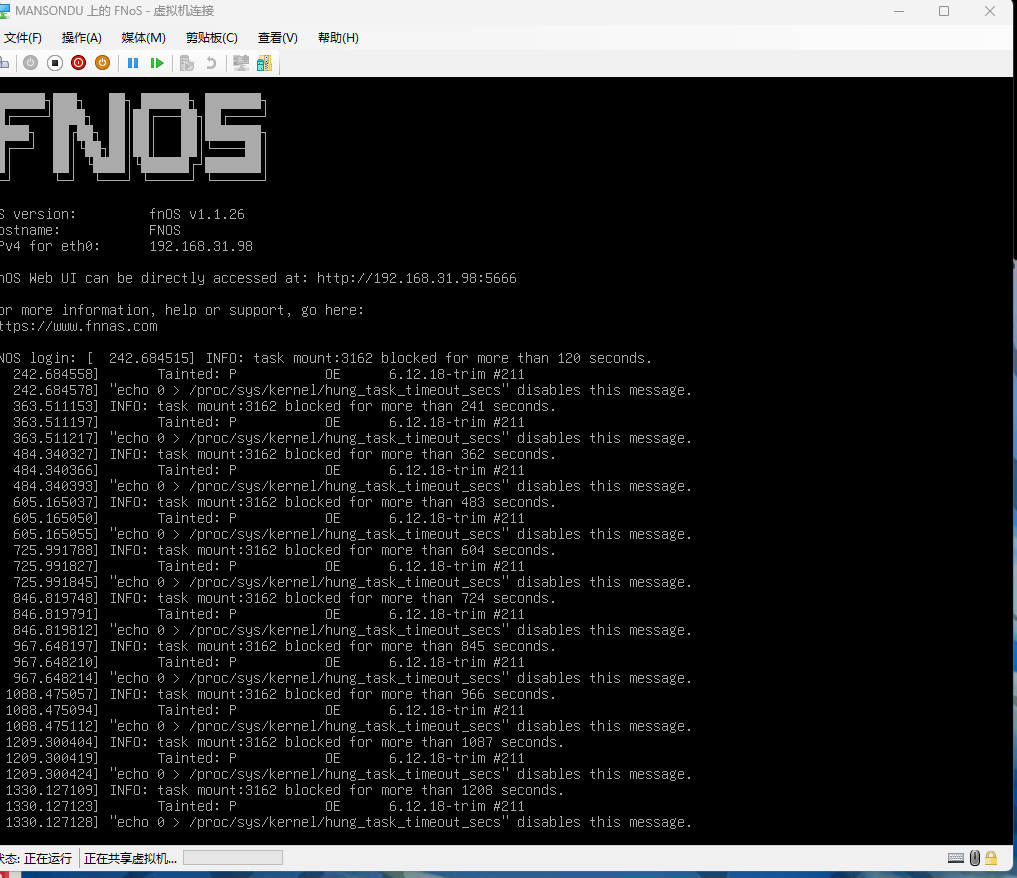Click the Revert undo-arrow icon

(x=211, y=63)
